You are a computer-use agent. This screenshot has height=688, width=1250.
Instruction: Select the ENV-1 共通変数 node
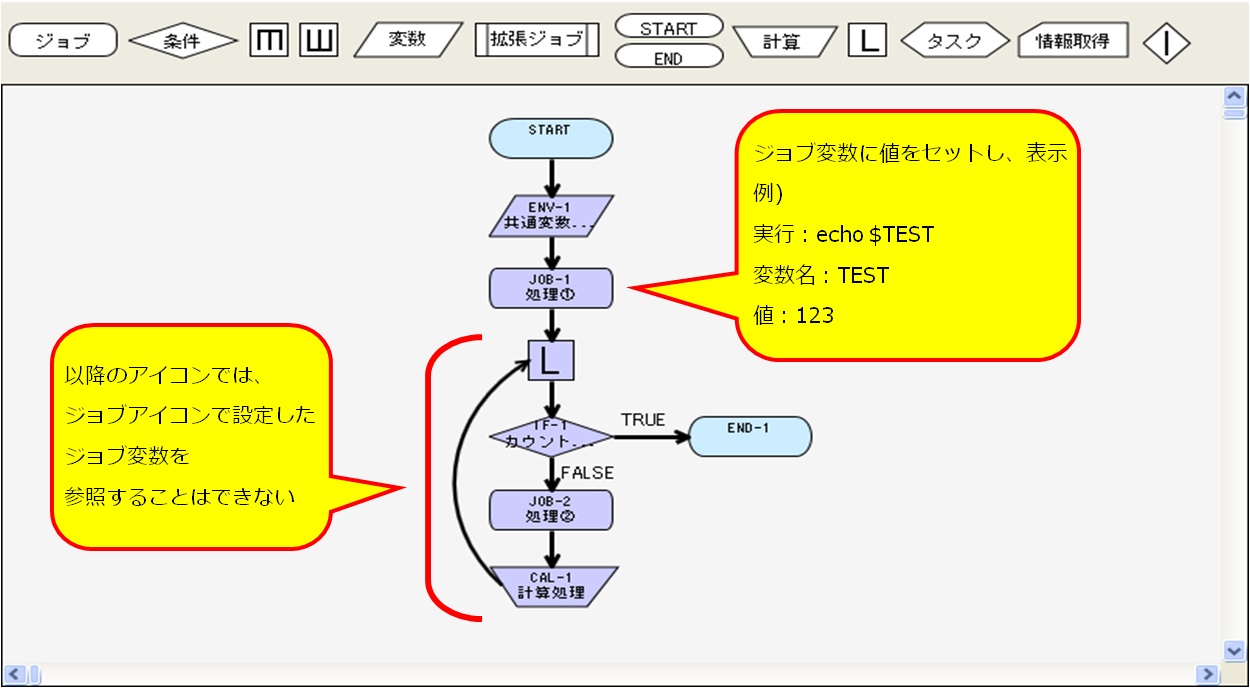pyautogui.click(x=551, y=216)
